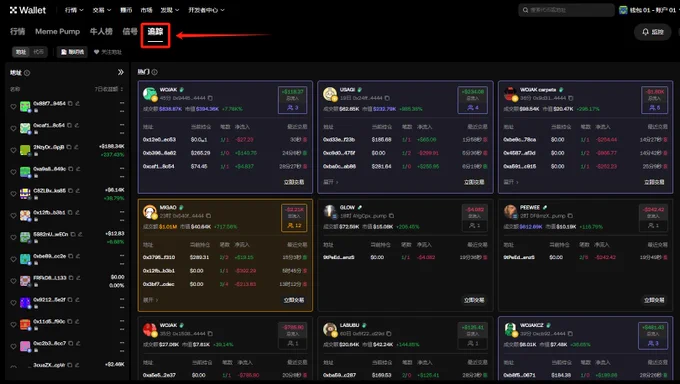Click the info icon beside the address heading
680x384 pixels.
pos(27,73)
